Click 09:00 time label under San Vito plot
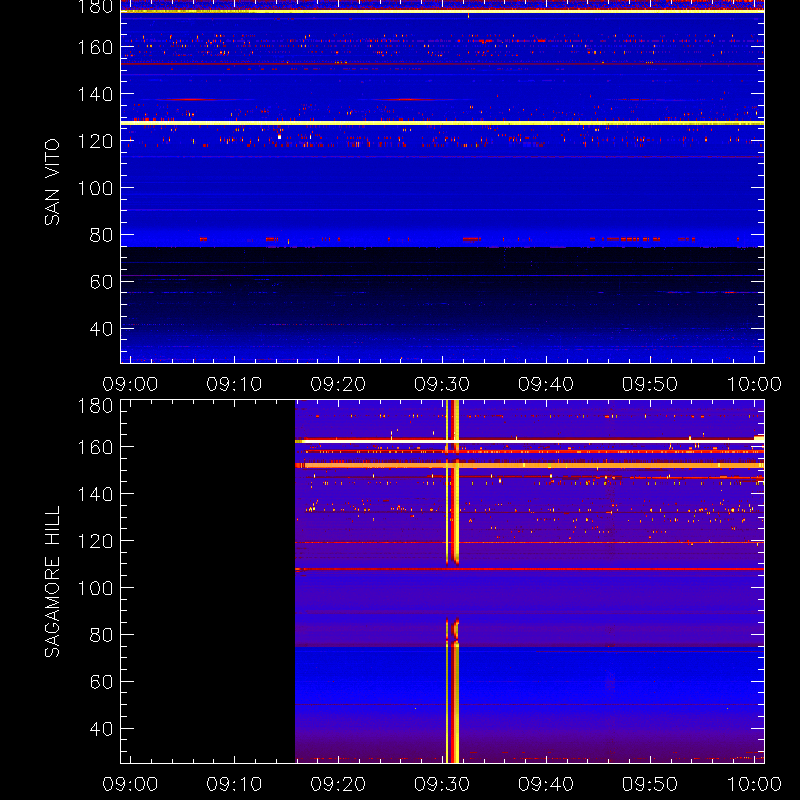This screenshot has width=800, height=800. click(x=130, y=384)
